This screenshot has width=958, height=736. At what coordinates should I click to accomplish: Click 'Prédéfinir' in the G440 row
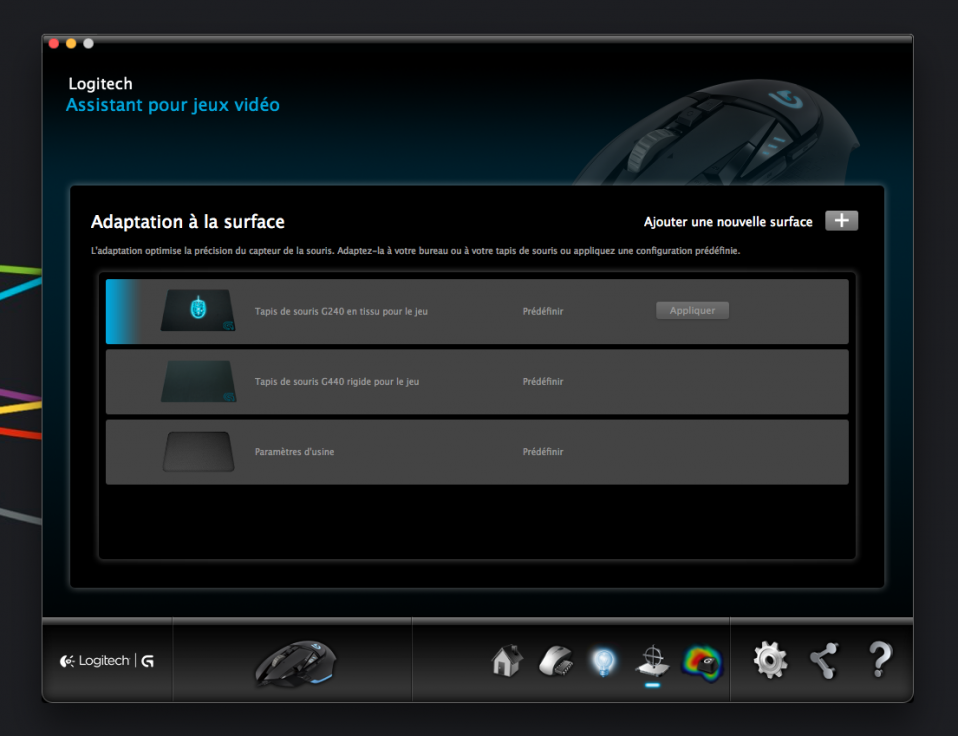point(543,382)
